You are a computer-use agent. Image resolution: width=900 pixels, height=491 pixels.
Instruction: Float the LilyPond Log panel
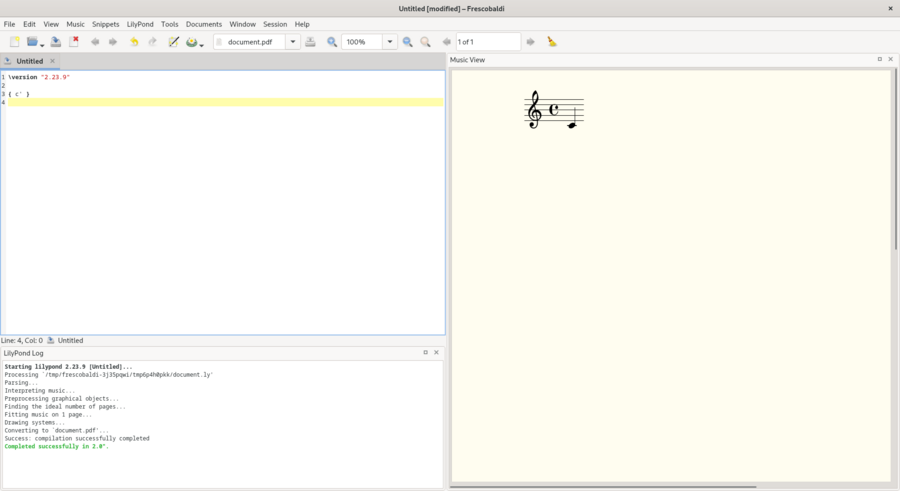(x=425, y=352)
